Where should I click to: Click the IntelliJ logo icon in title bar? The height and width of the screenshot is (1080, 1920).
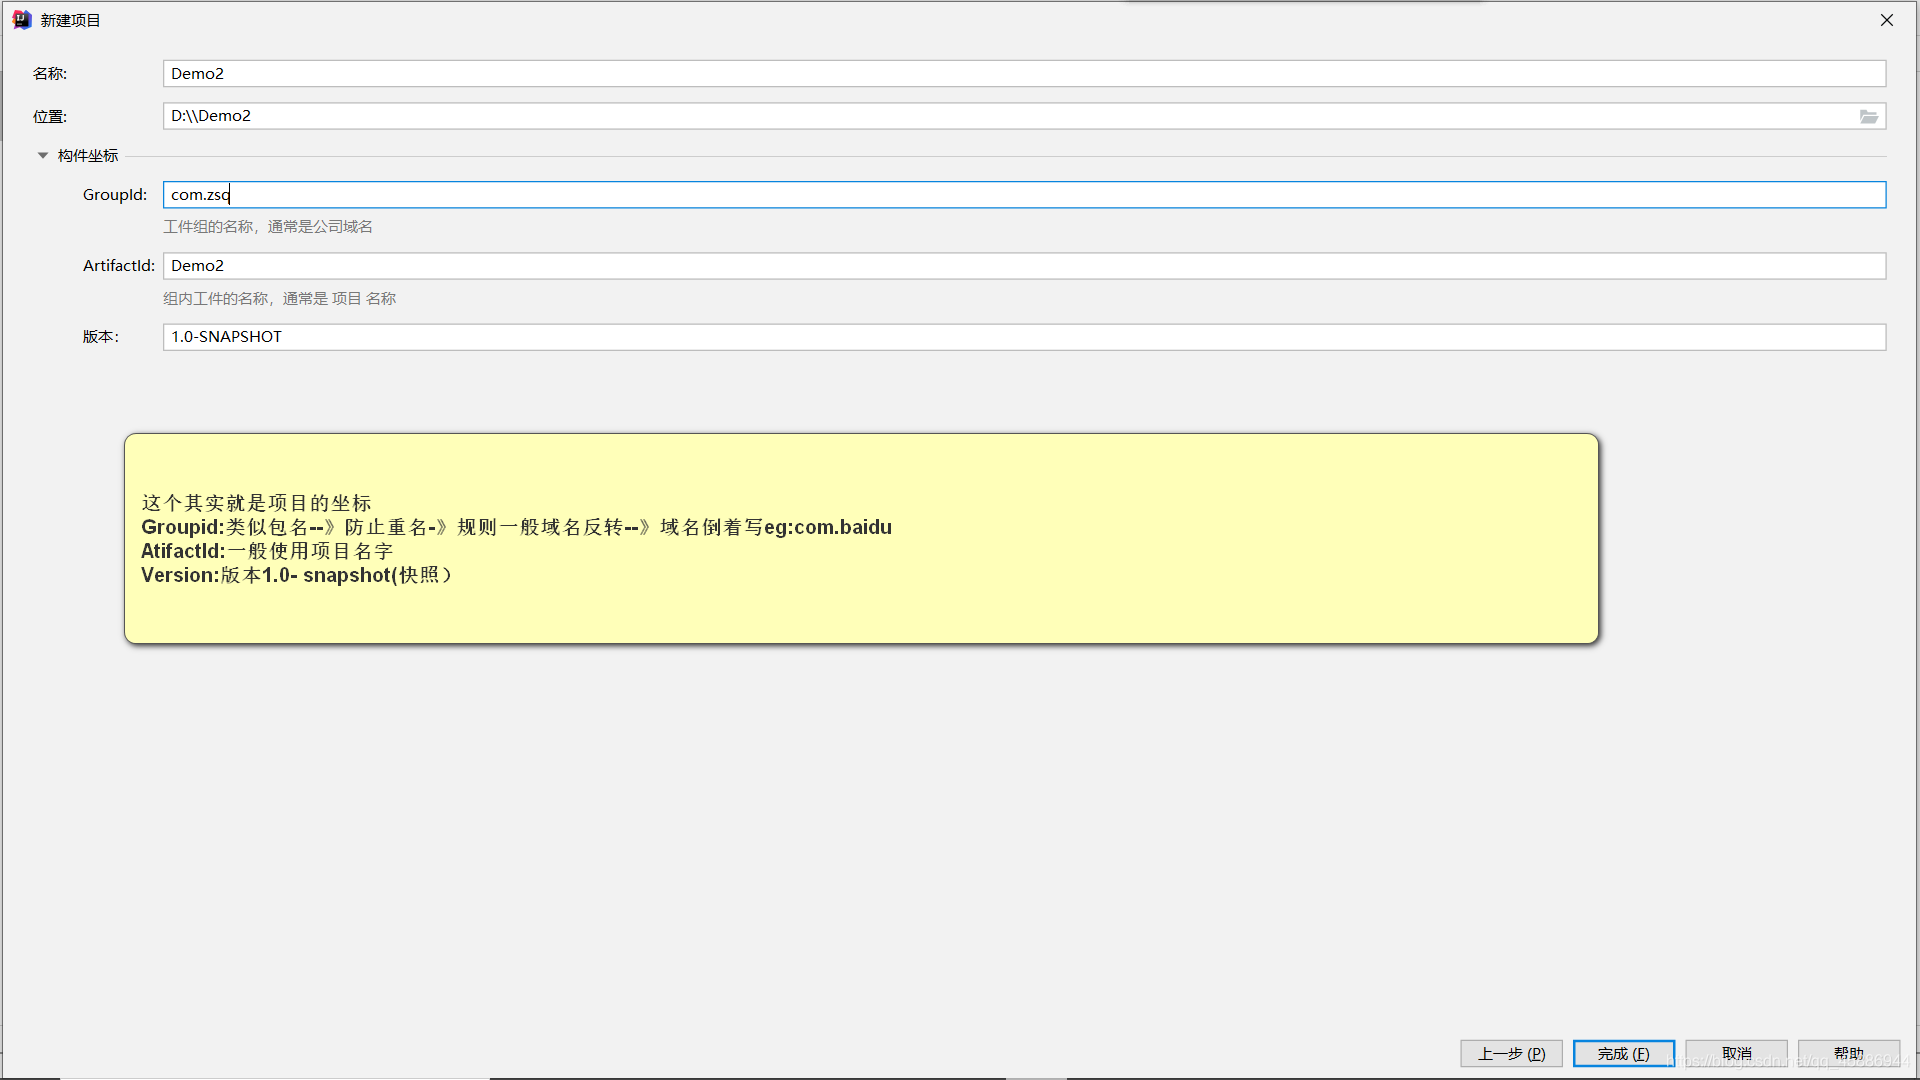(21, 20)
